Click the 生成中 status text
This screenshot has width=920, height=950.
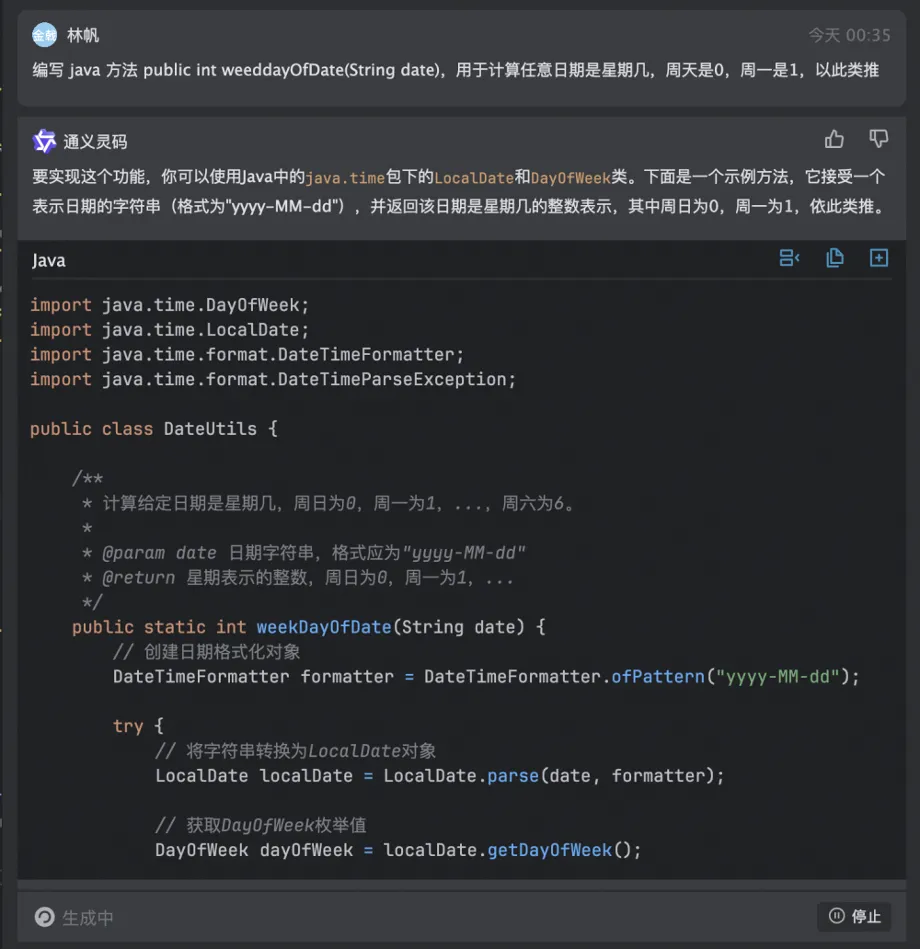tap(88, 918)
